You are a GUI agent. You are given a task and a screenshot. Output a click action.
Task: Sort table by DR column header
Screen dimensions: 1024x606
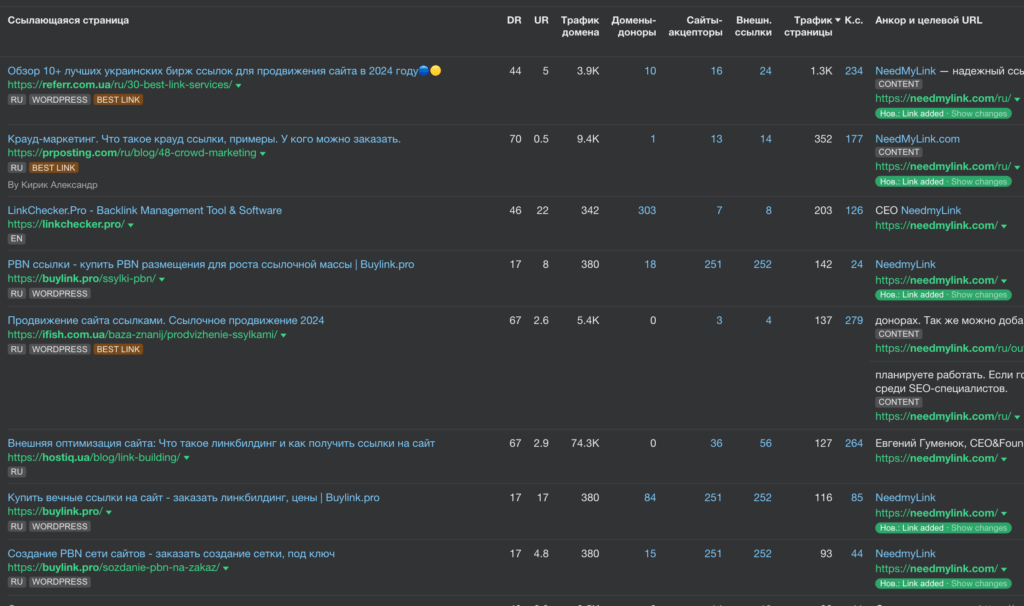pyautogui.click(x=514, y=20)
